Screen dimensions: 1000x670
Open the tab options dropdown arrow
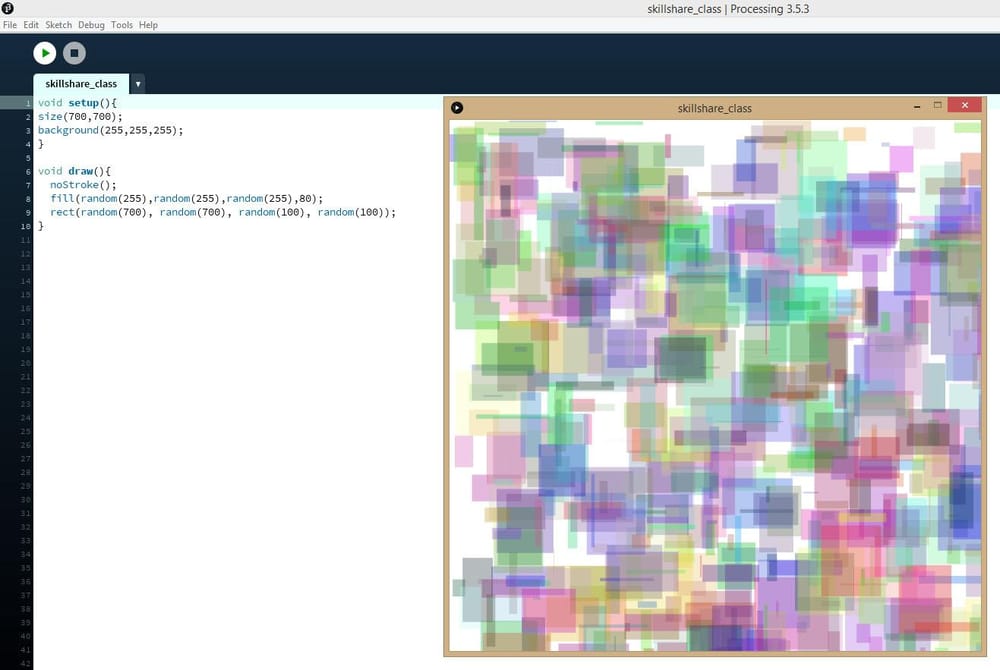[x=138, y=84]
